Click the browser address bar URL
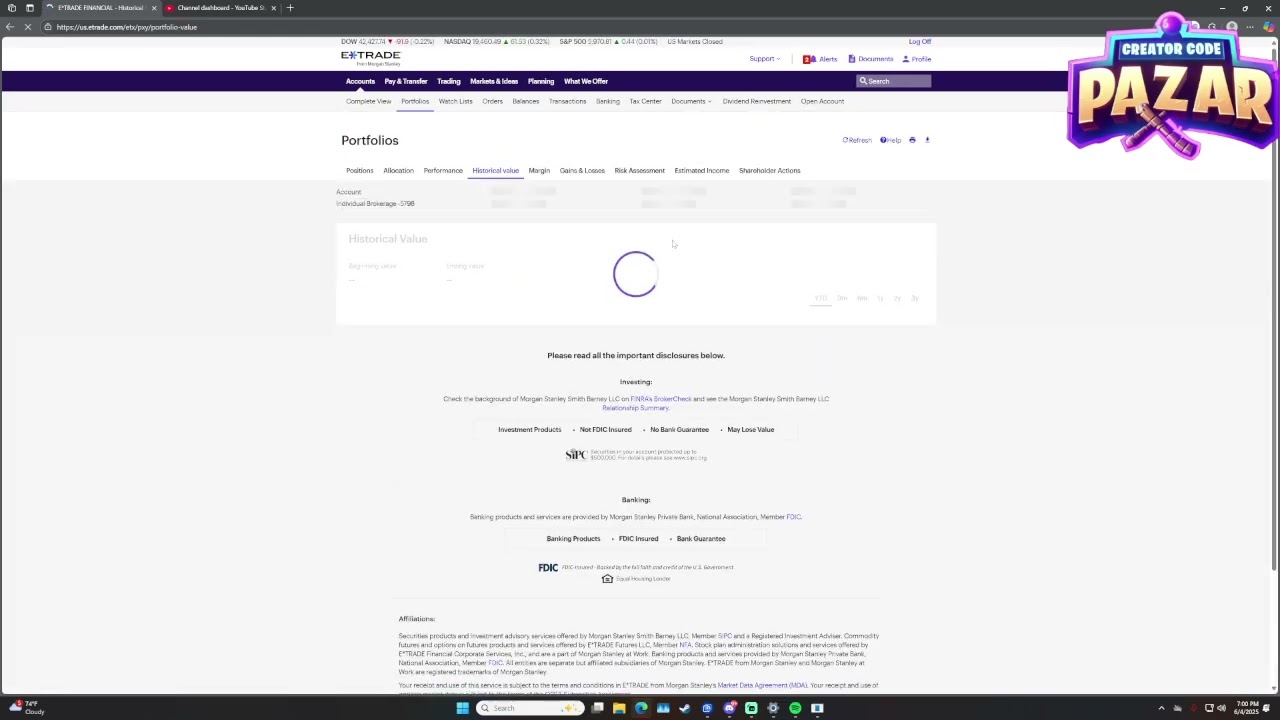 (x=127, y=27)
